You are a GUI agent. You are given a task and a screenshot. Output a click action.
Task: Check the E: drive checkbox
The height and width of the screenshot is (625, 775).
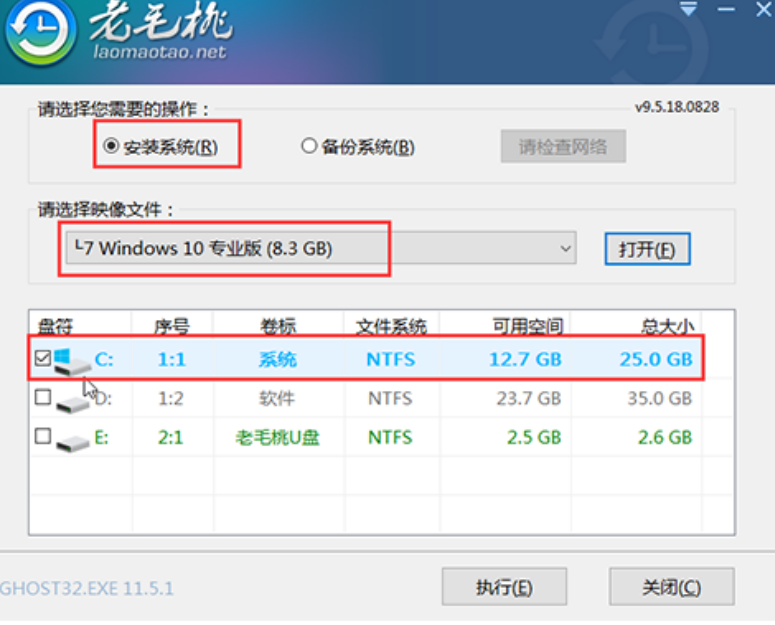point(43,436)
